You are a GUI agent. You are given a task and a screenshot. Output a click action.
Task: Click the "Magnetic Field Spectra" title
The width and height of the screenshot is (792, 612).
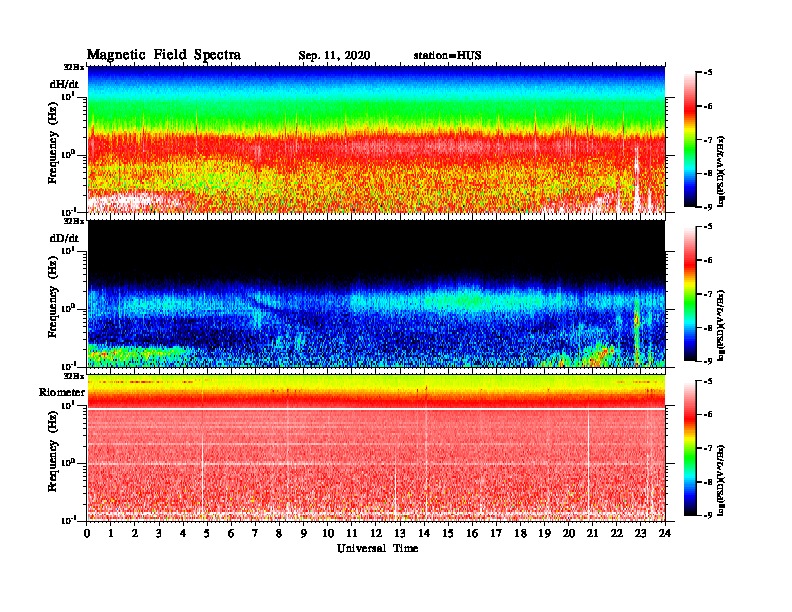click(164, 55)
